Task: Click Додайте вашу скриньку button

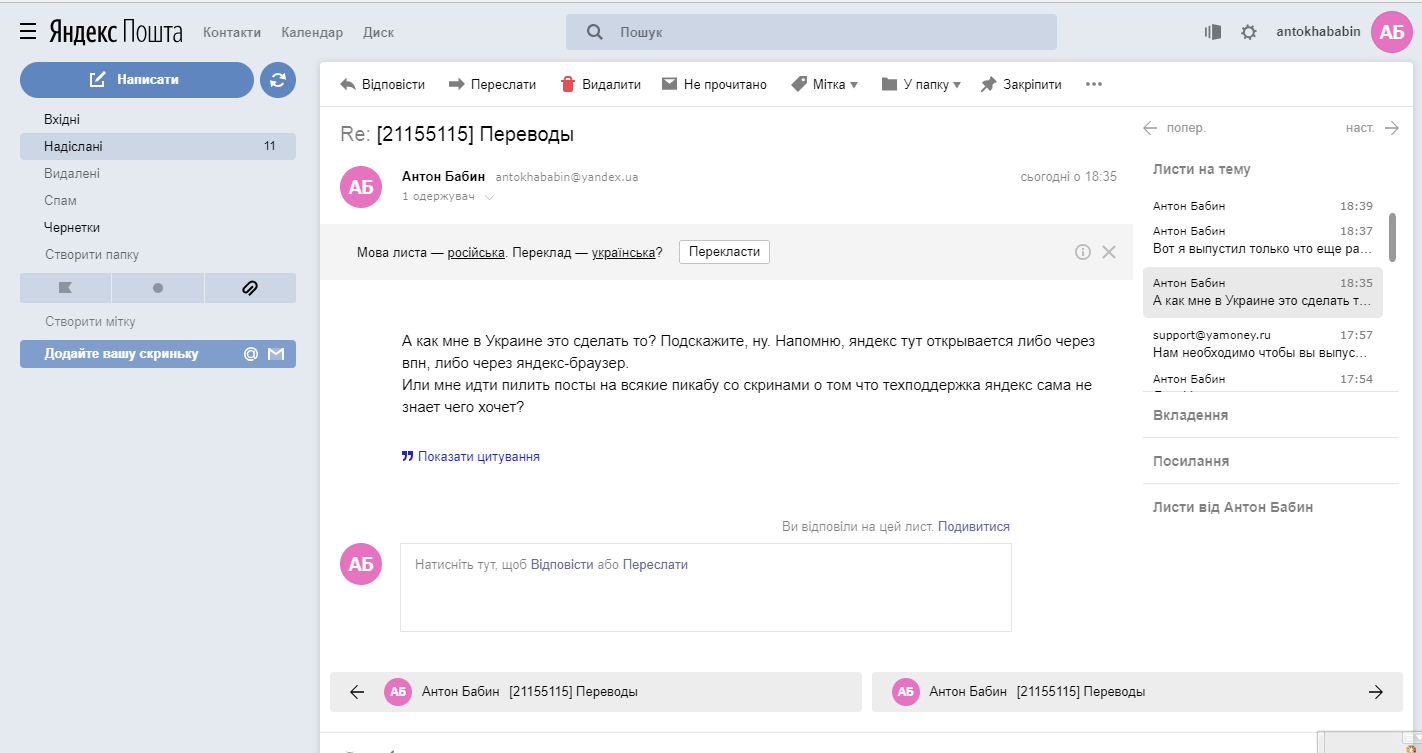Action: pyautogui.click(x=158, y=354)
